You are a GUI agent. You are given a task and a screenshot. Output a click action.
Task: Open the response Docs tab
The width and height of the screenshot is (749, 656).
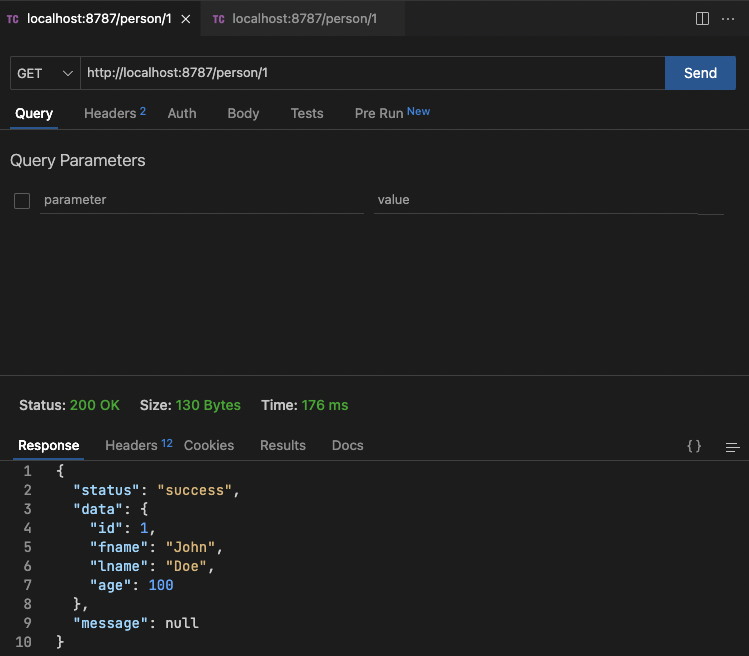[x=348, y=446]
